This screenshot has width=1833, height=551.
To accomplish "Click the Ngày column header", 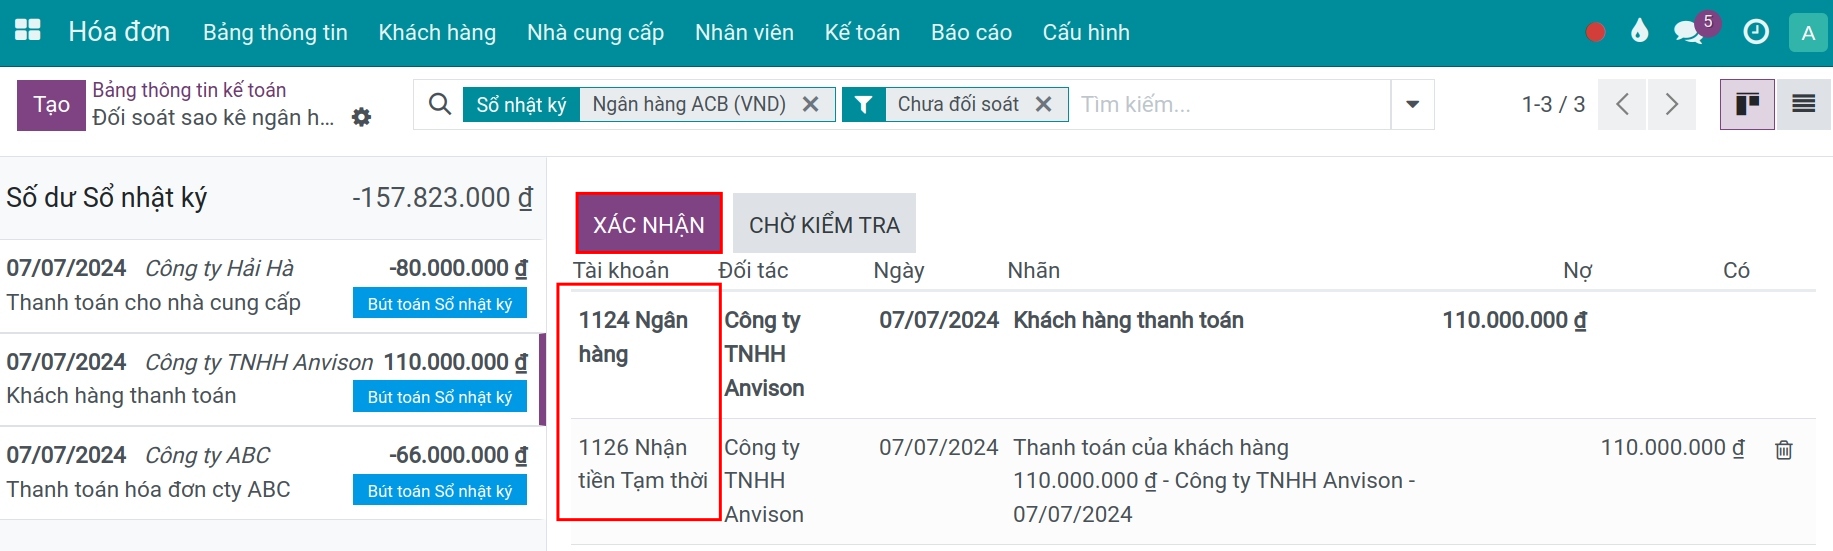I will tap(899, 270).
